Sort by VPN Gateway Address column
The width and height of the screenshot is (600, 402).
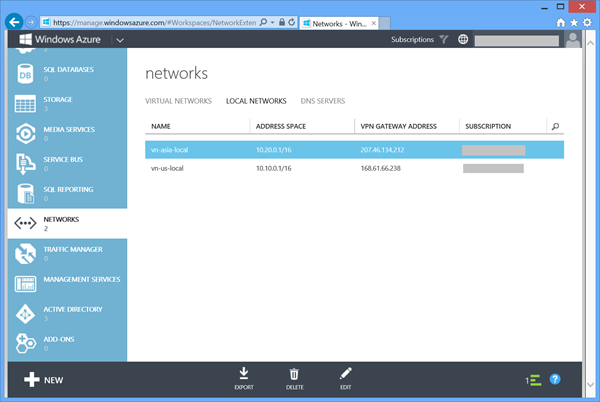pyautogui.click(x=398, y=126)
